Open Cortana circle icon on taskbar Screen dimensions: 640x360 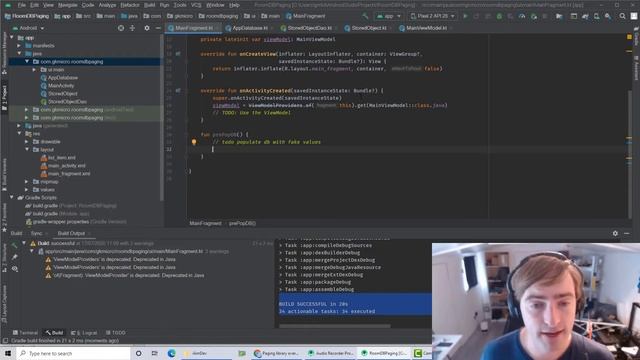(x=138, y=353)
